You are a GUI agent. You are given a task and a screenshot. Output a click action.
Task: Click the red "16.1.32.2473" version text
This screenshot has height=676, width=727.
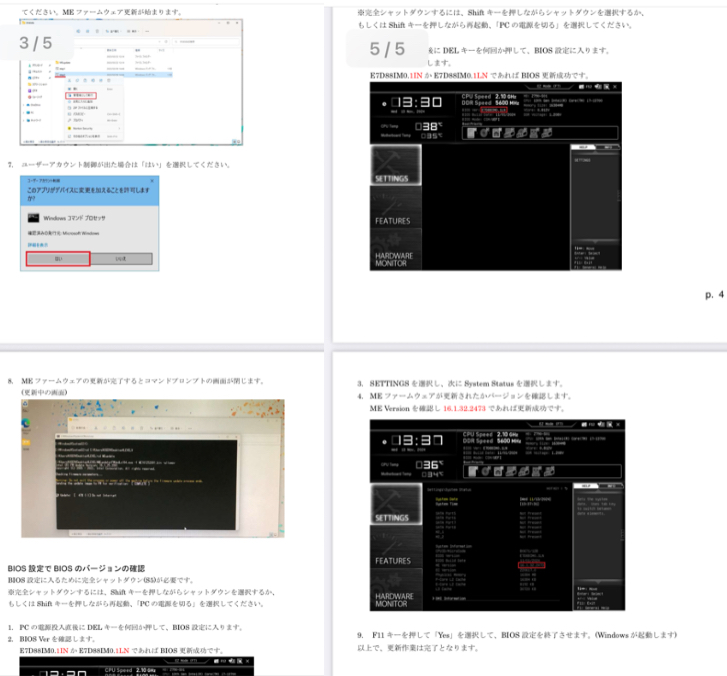coord(464,408)
